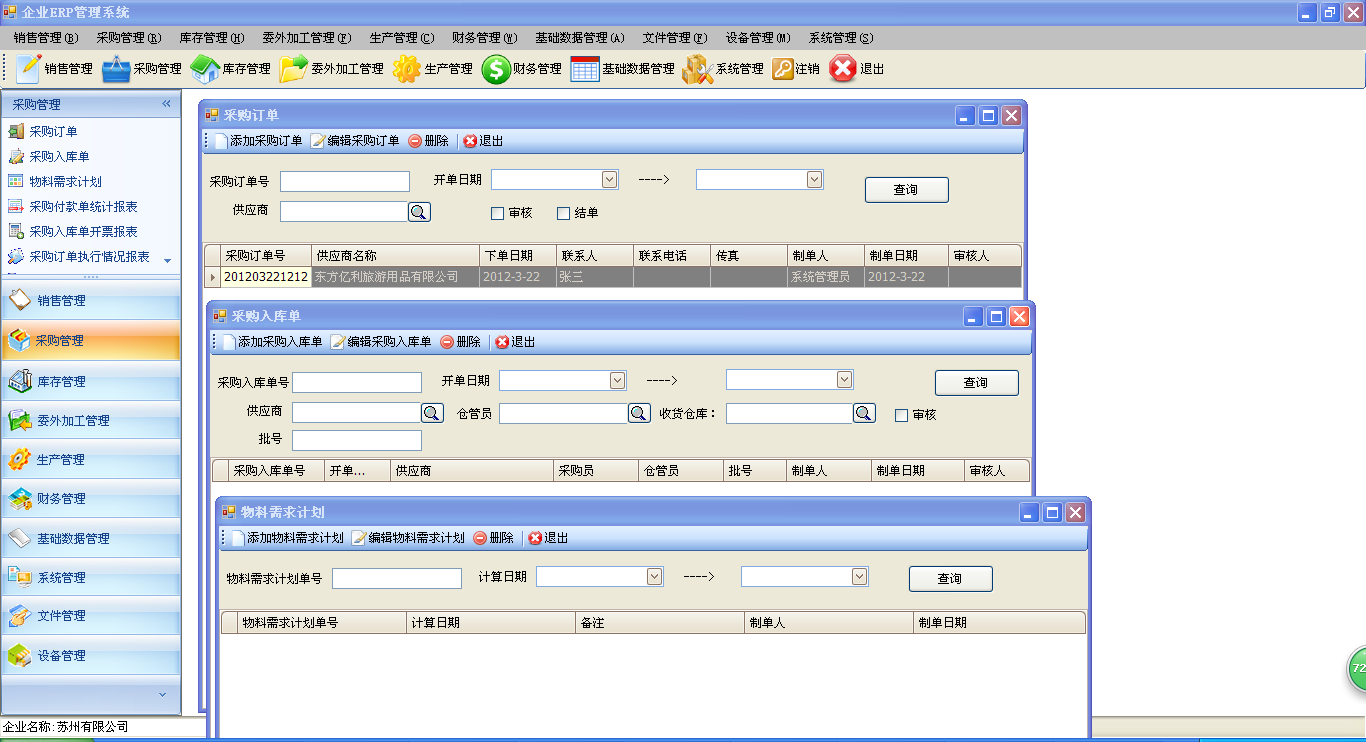Image resolution: width=1366 pixels, height=742 pixels.
Task: Open the 生产管理(C) menu
Action: pos(401,38)
